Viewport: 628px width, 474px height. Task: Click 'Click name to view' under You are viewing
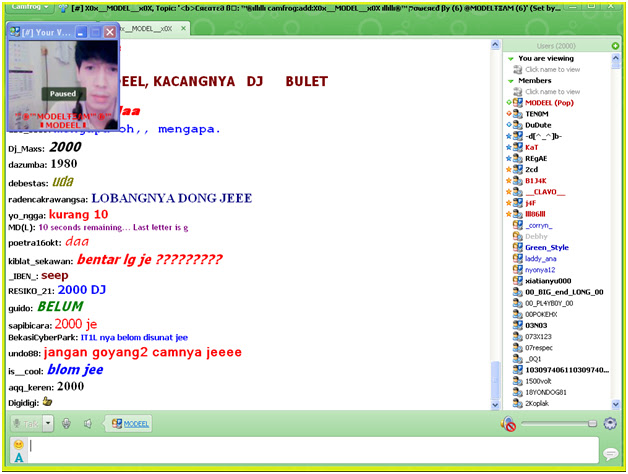tap(552, 70)
